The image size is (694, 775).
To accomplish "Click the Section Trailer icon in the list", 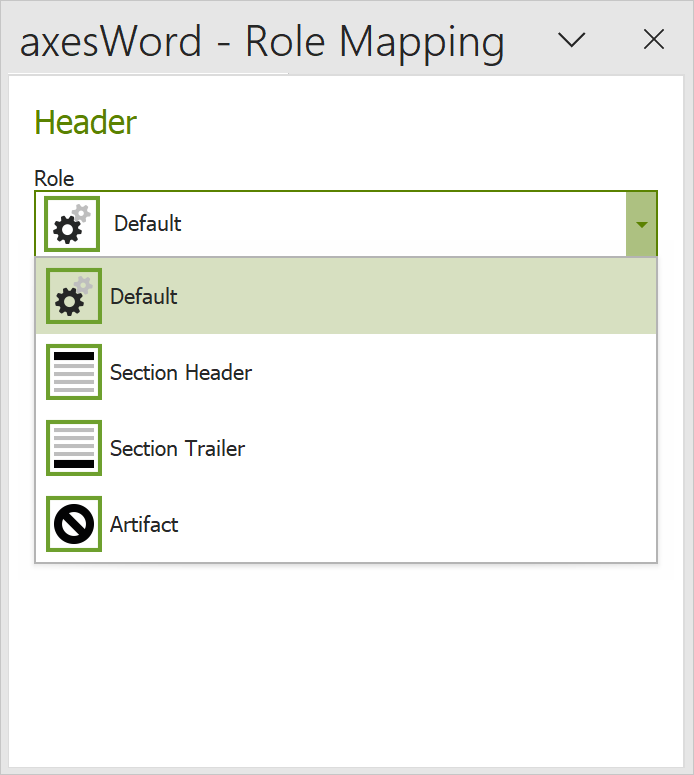I will [x=74, y=448].
